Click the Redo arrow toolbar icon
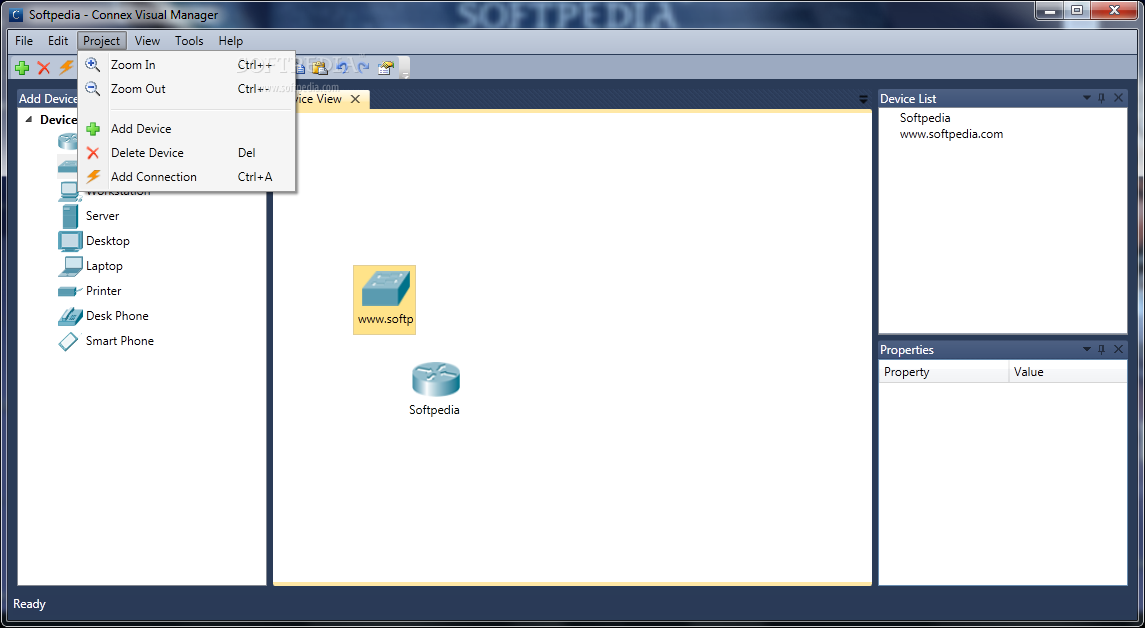1145x628 pixels. [363, 68]
